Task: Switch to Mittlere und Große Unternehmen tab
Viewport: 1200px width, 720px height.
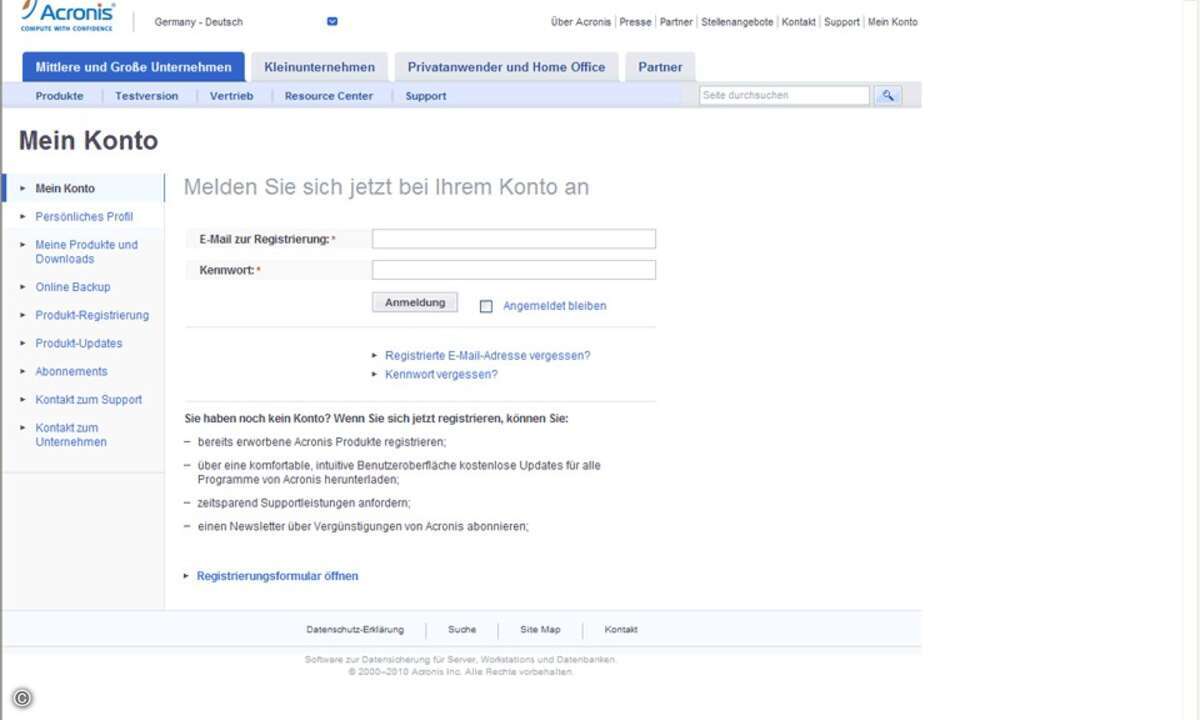Action: [133, 67]
